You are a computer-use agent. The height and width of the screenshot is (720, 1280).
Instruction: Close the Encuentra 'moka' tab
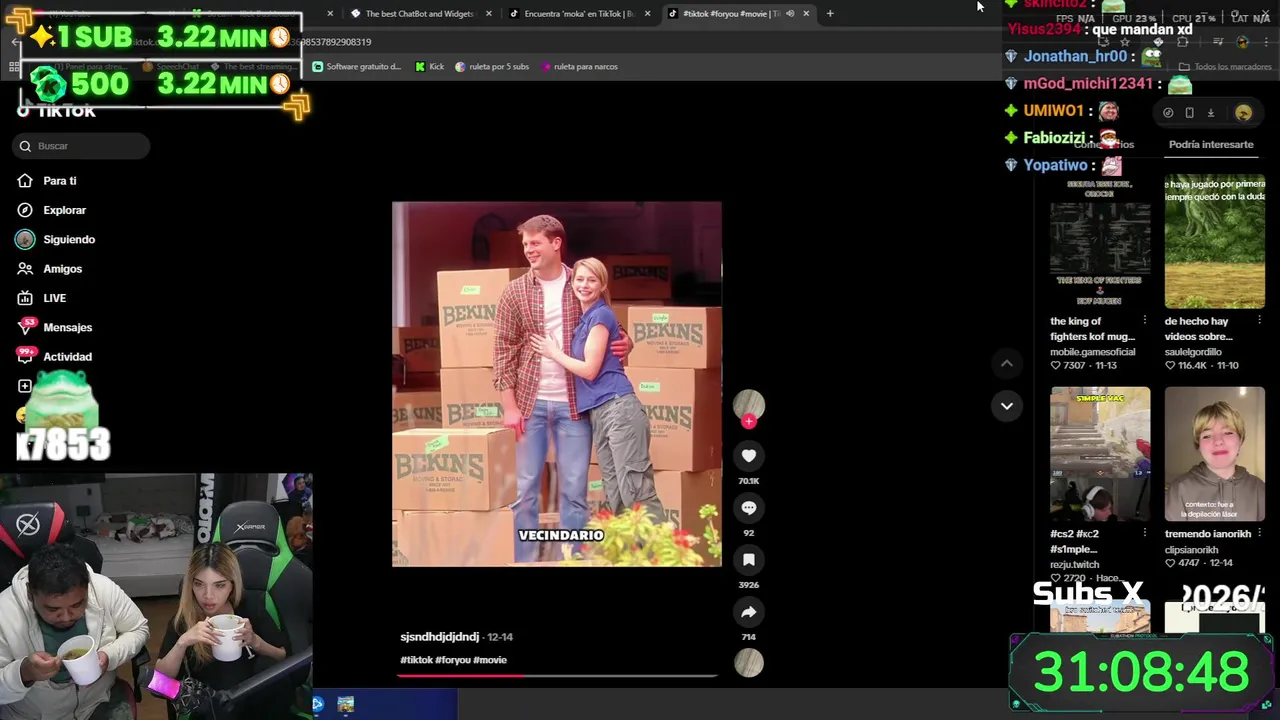click(647, 14)
